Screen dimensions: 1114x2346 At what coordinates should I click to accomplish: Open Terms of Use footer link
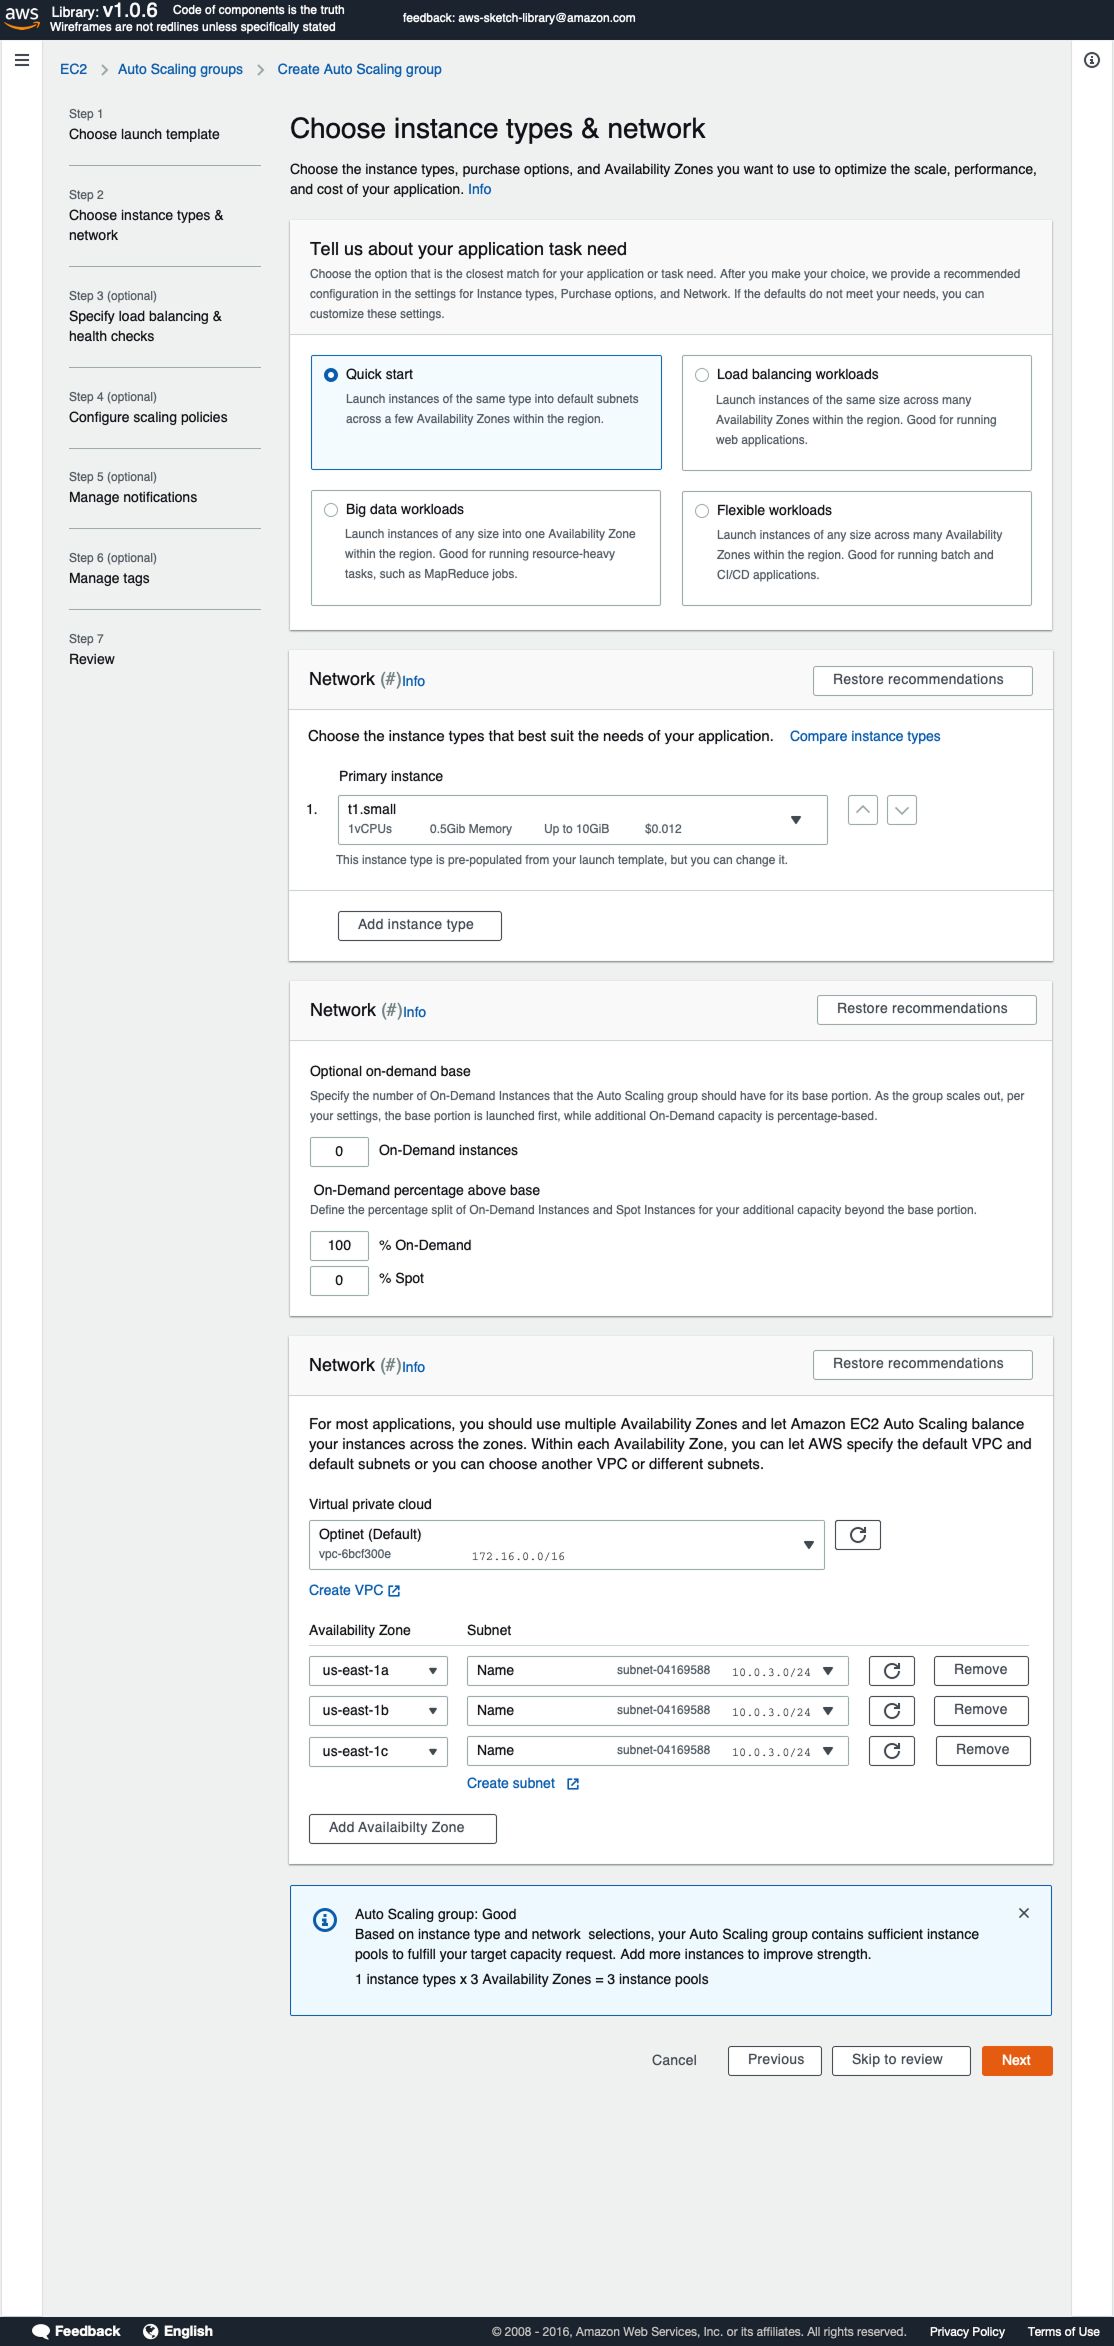pyautogui.click(x=1063, y=2332)
